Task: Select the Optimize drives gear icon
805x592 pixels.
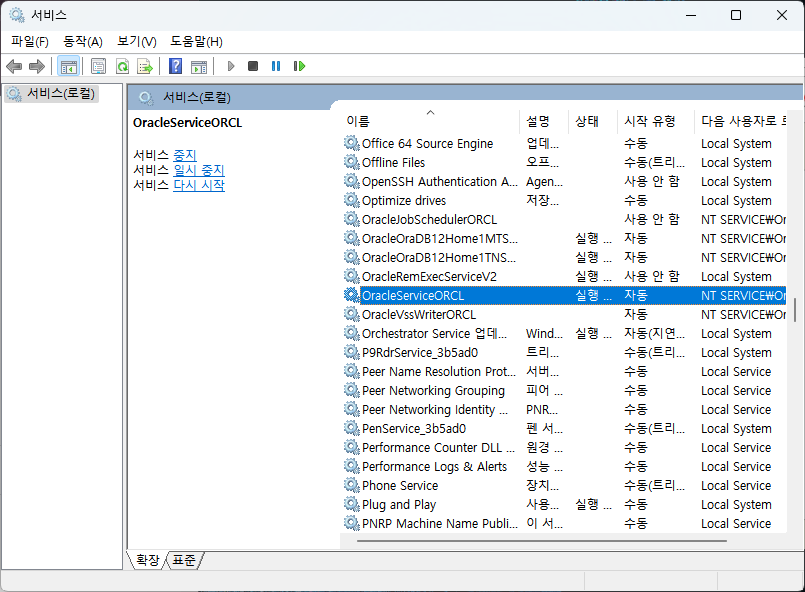Action: (x=352, y=200)
